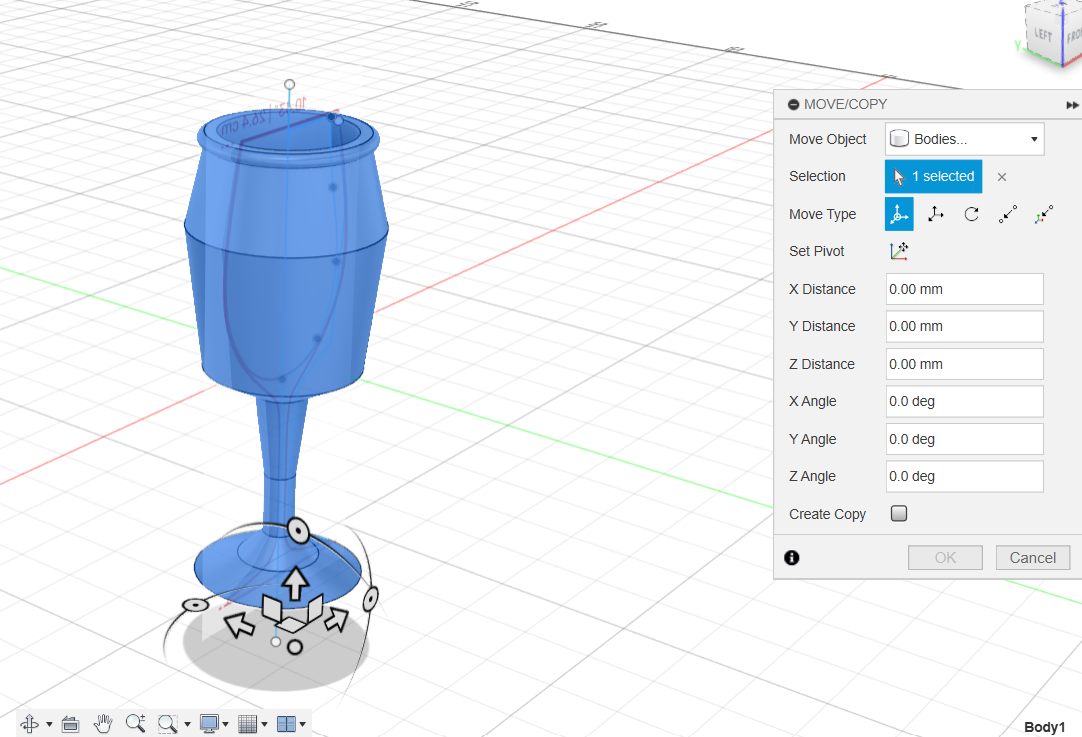Expand the Zoom Window dropdown arrow
The width and height of the screenshot is (1082, 737).
coord(187,724)
